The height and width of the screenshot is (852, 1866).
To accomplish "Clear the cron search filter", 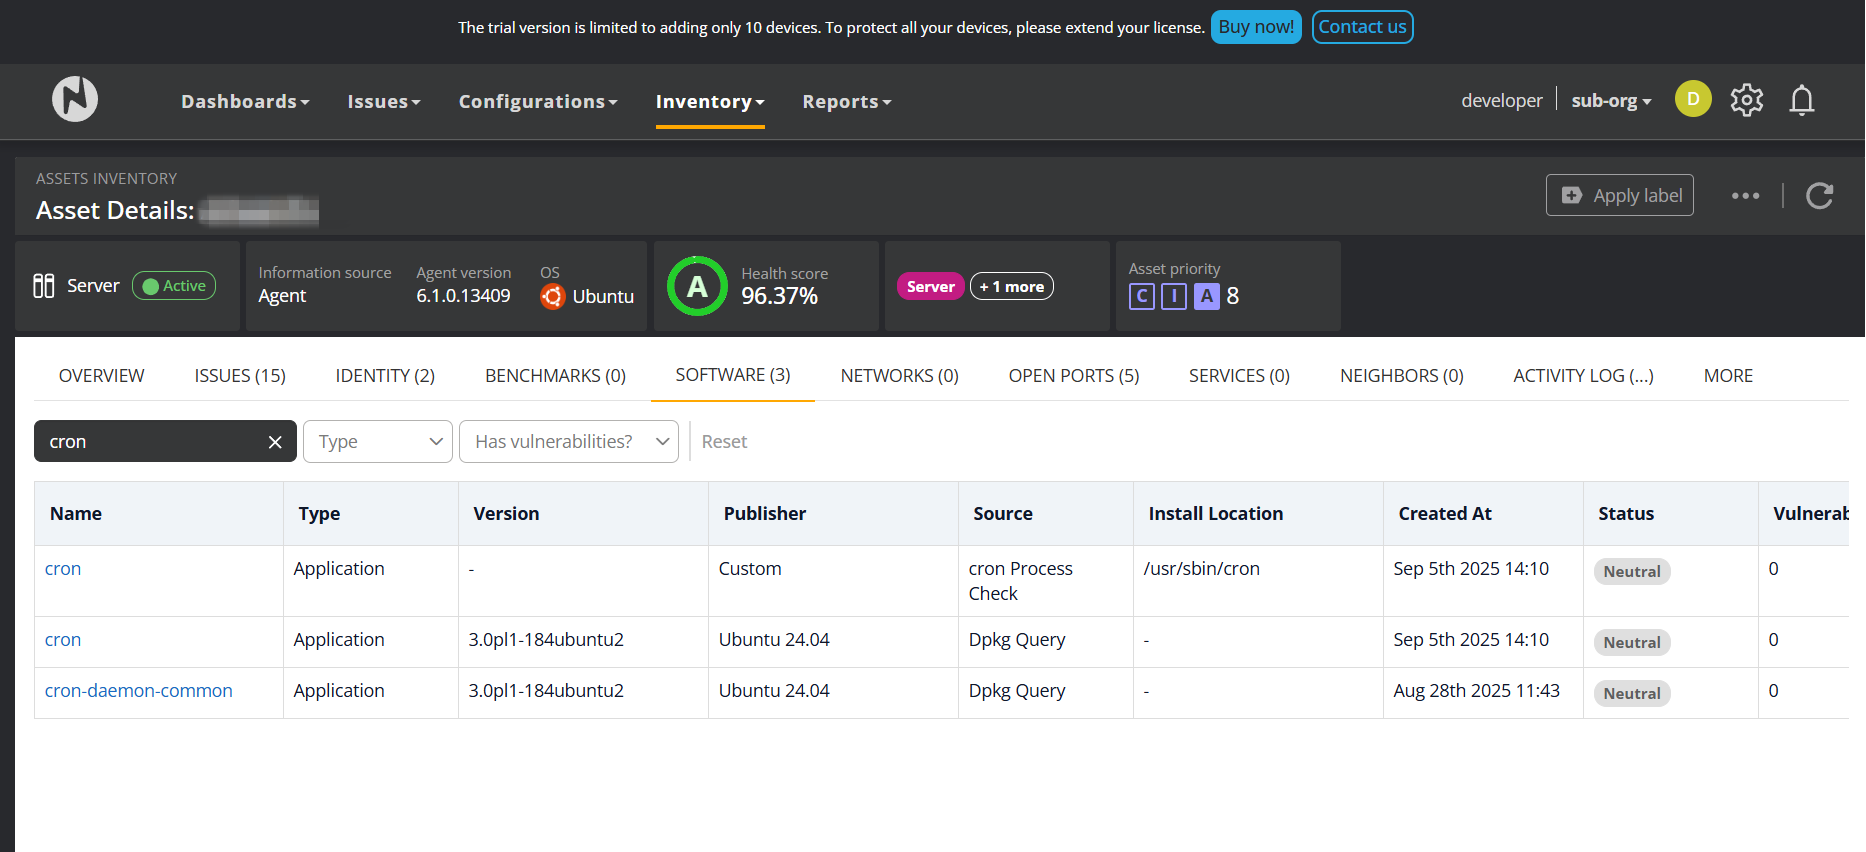I will (275, 442).
